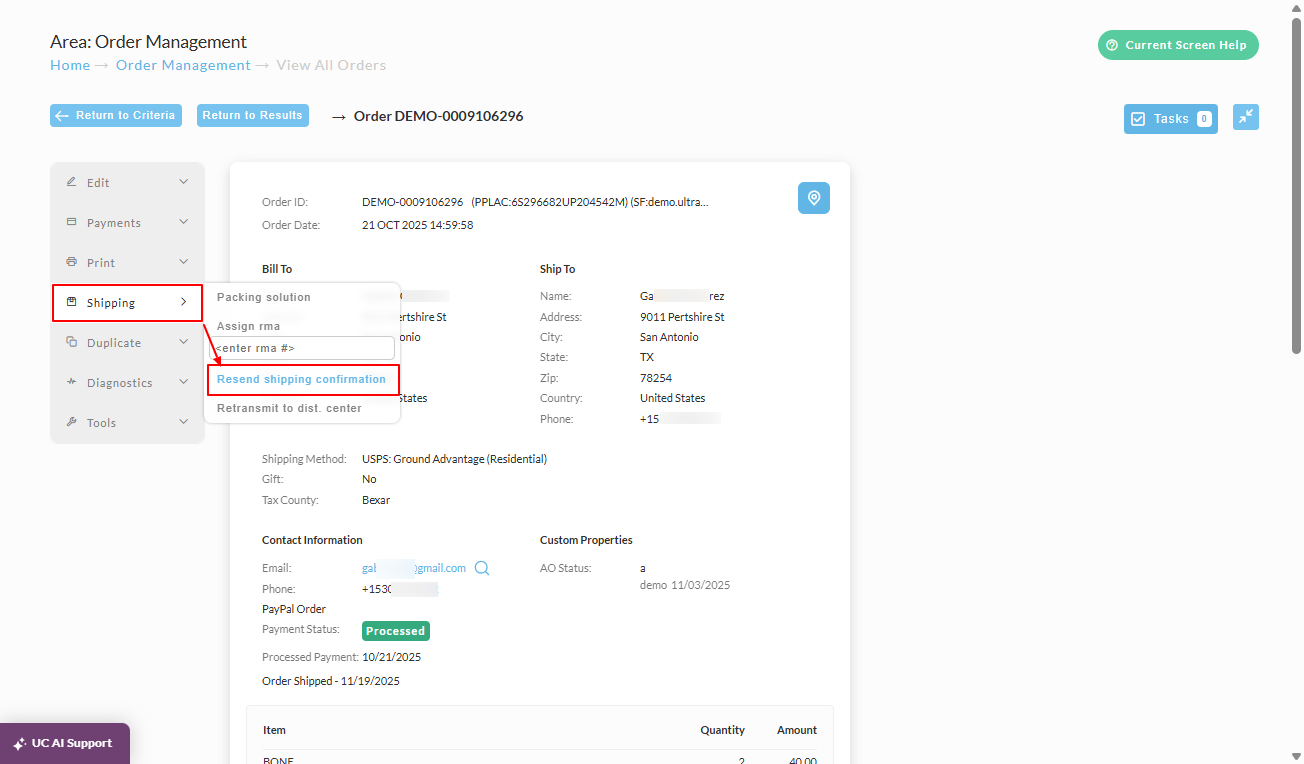Choose Assign rma menu entry
This screenshot has width=1304, height=764.
[248, 326]
